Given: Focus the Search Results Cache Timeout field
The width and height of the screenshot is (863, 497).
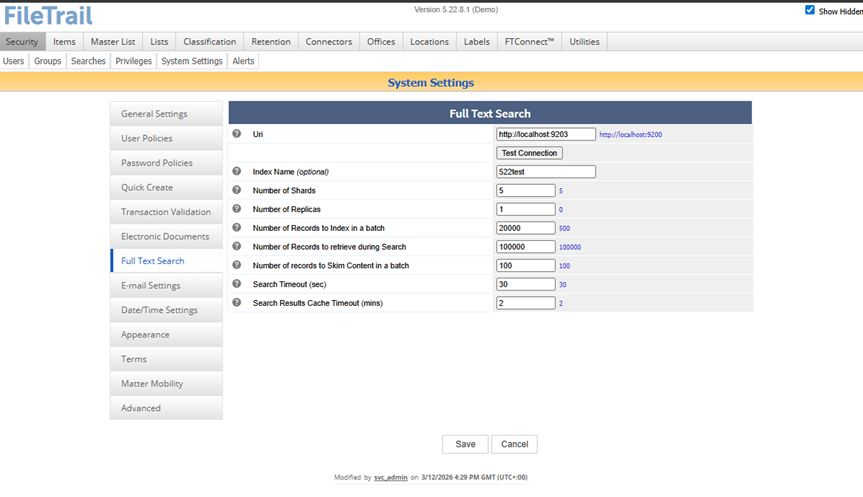Looking at the screenshot, I should point(526,303).
